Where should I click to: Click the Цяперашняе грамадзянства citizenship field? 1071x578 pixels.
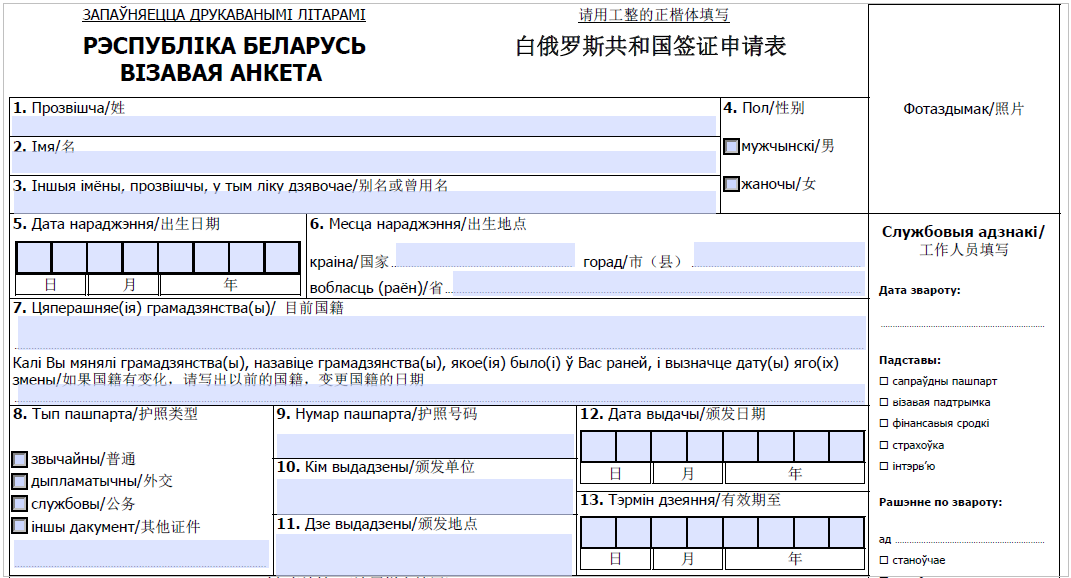pyautogui.click(x=441, y=333)
